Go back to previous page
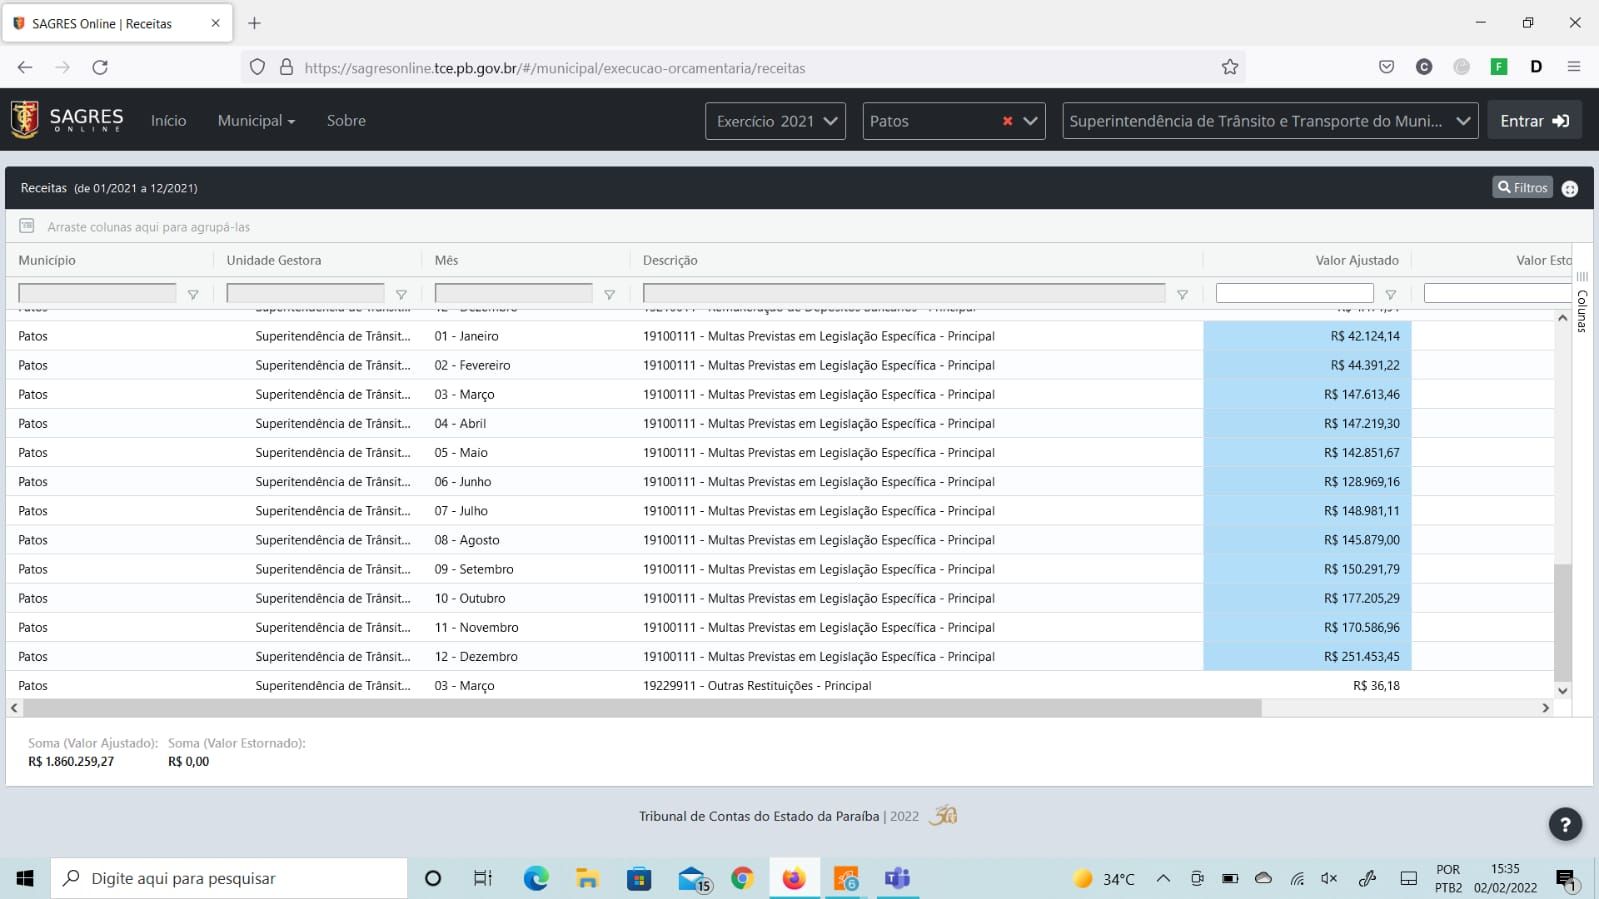Screen dimensions: 1599x899 25,67
